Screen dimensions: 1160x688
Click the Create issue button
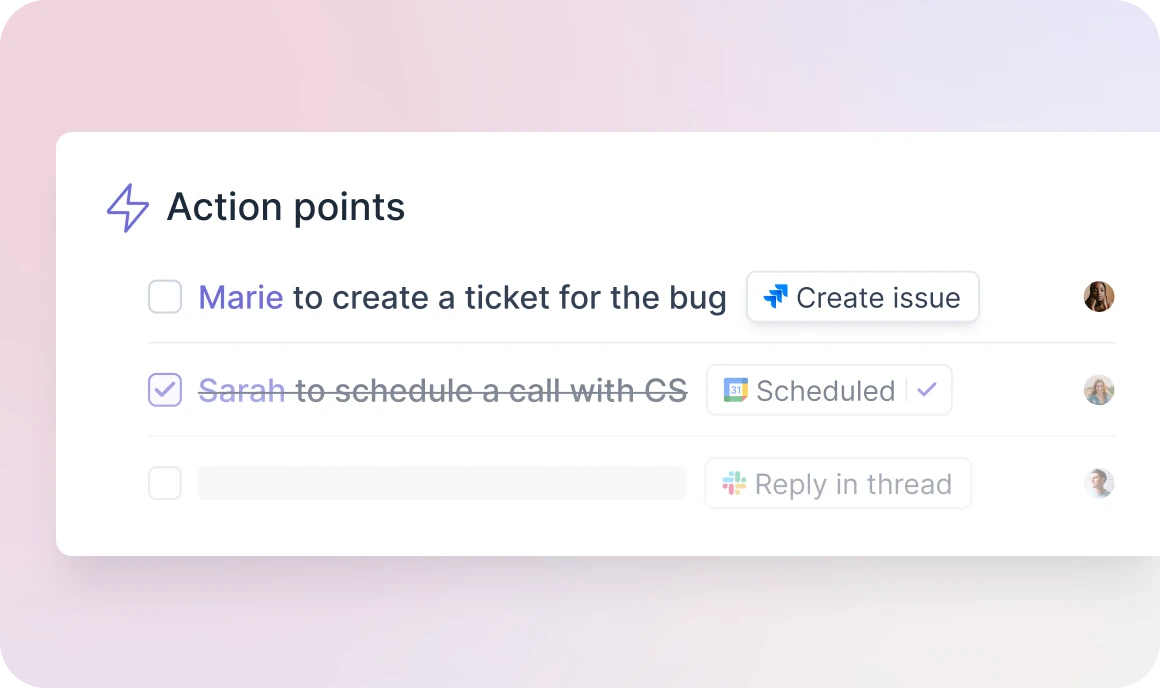[862, 296]
